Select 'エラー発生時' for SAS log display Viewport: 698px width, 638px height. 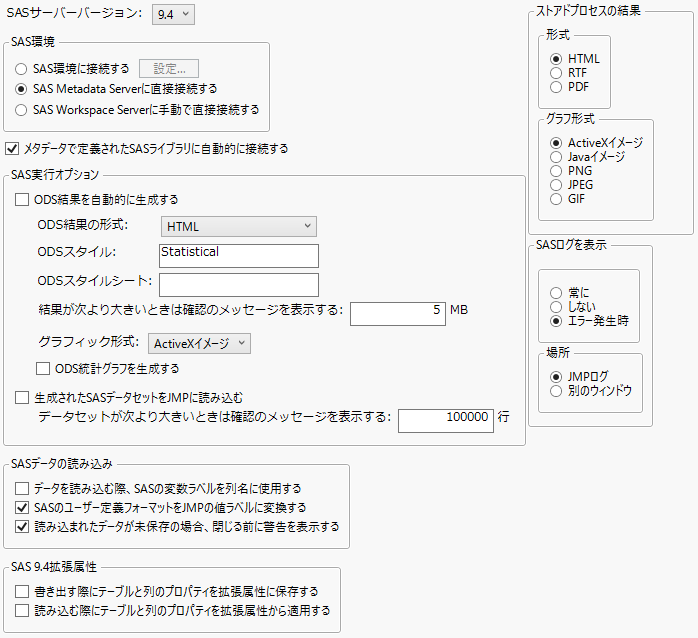coord(556,321)
